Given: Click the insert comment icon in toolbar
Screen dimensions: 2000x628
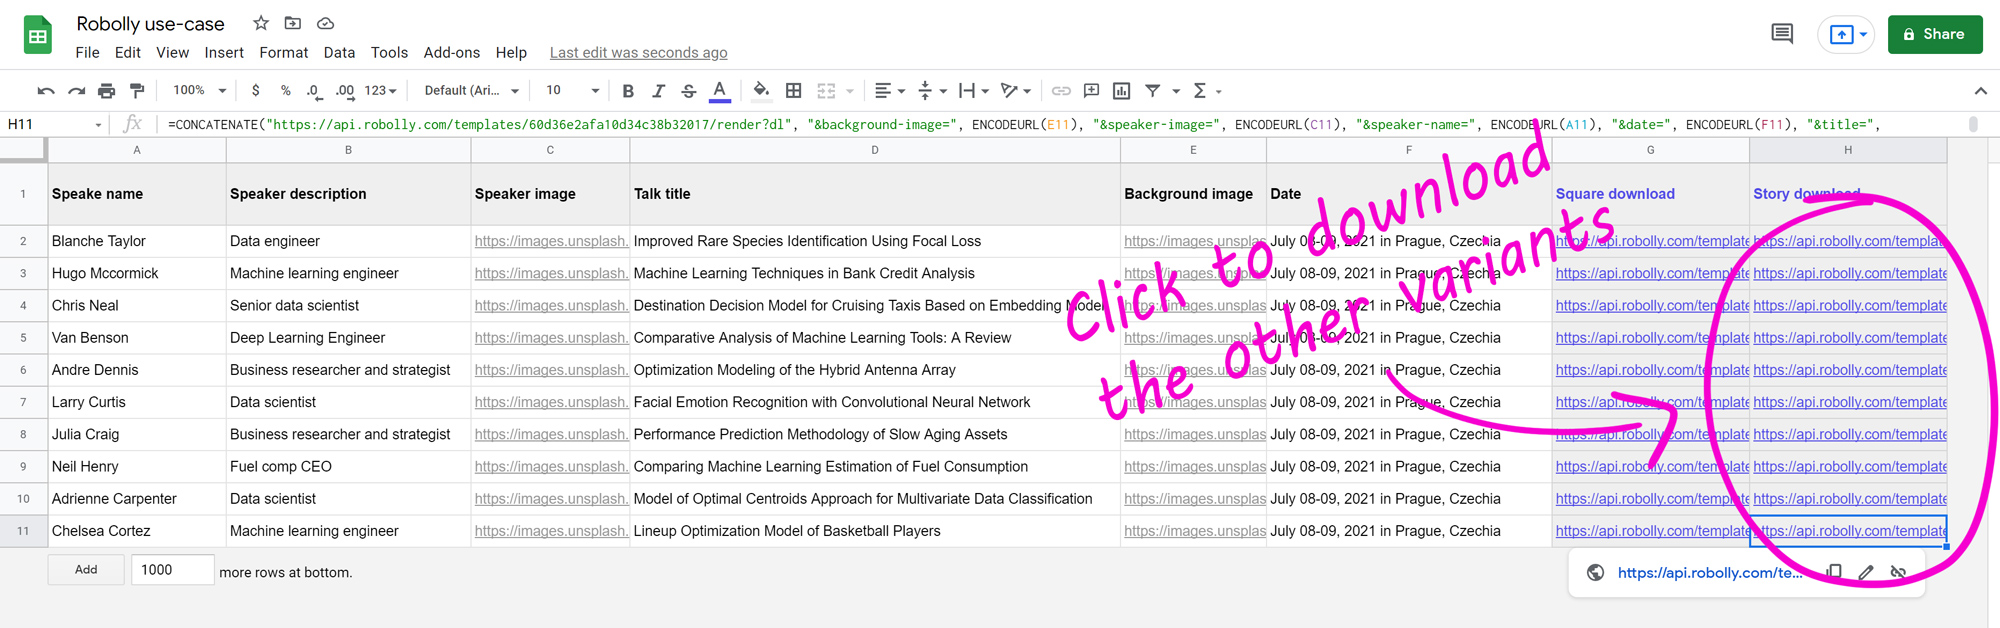Looking at the screenshot, I should pos(1091,91).
